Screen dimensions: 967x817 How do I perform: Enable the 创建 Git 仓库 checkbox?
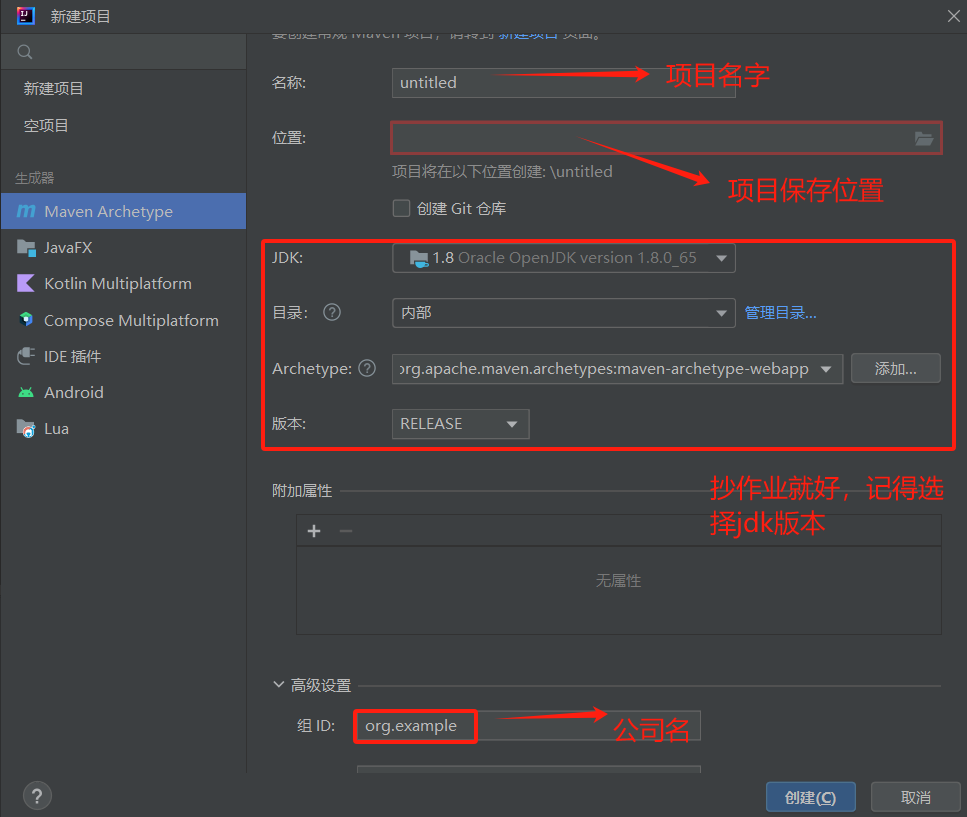click(x=402, y=208)
